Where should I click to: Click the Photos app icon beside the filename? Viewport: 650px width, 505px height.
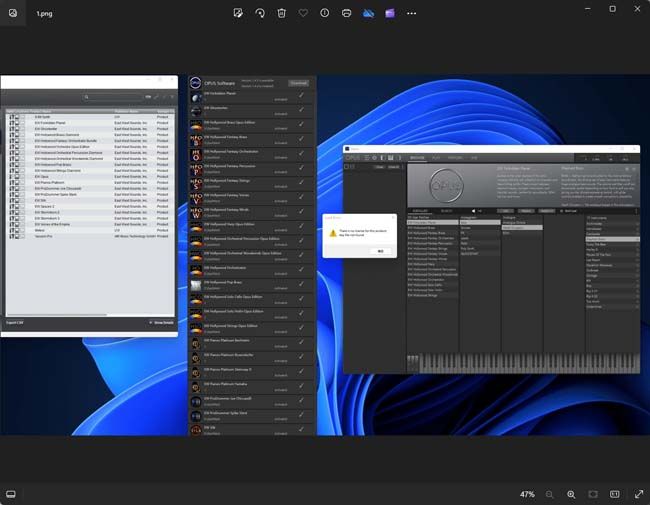13,13
